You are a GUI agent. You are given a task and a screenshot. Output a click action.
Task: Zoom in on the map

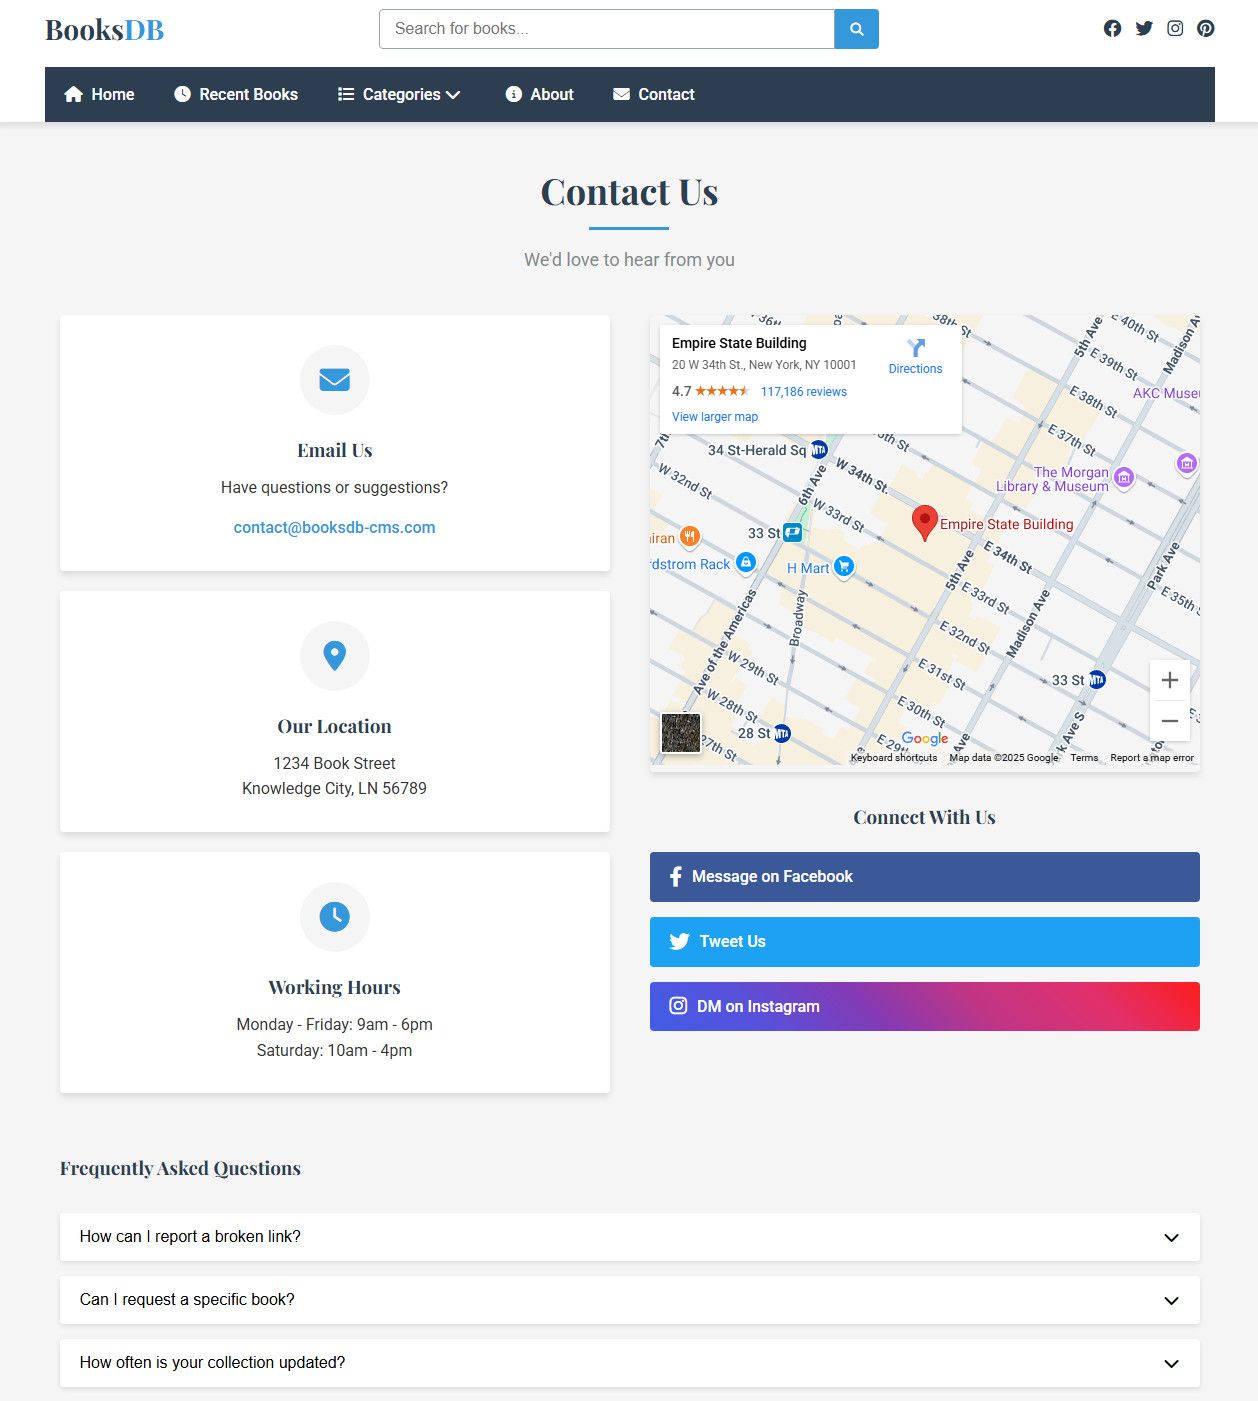[x=1170, y=681]
